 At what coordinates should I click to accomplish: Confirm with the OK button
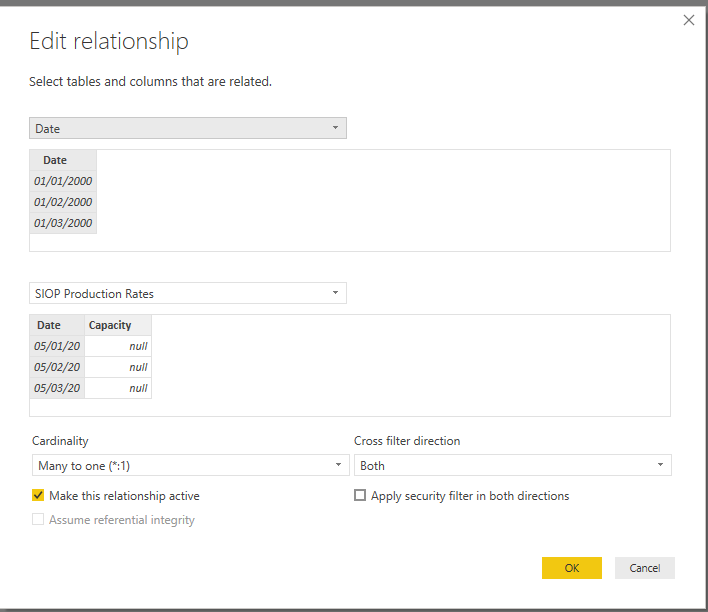point(572,568)
